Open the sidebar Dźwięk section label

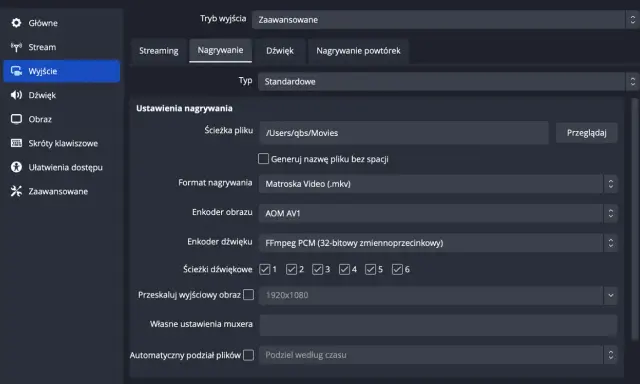[x=42, y=95]
